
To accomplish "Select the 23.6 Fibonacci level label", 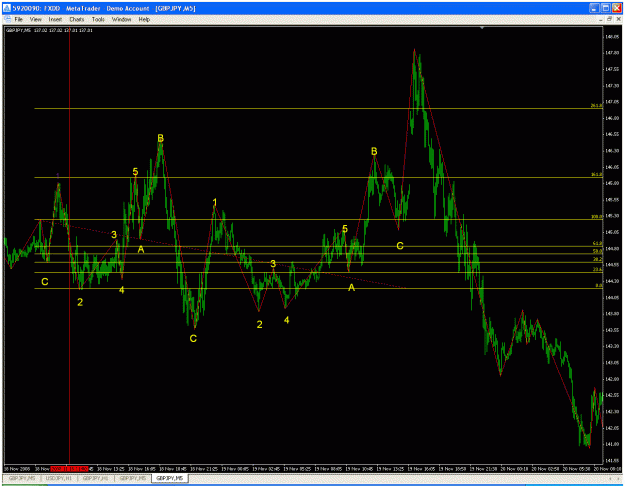I will (x=597, y=270).
